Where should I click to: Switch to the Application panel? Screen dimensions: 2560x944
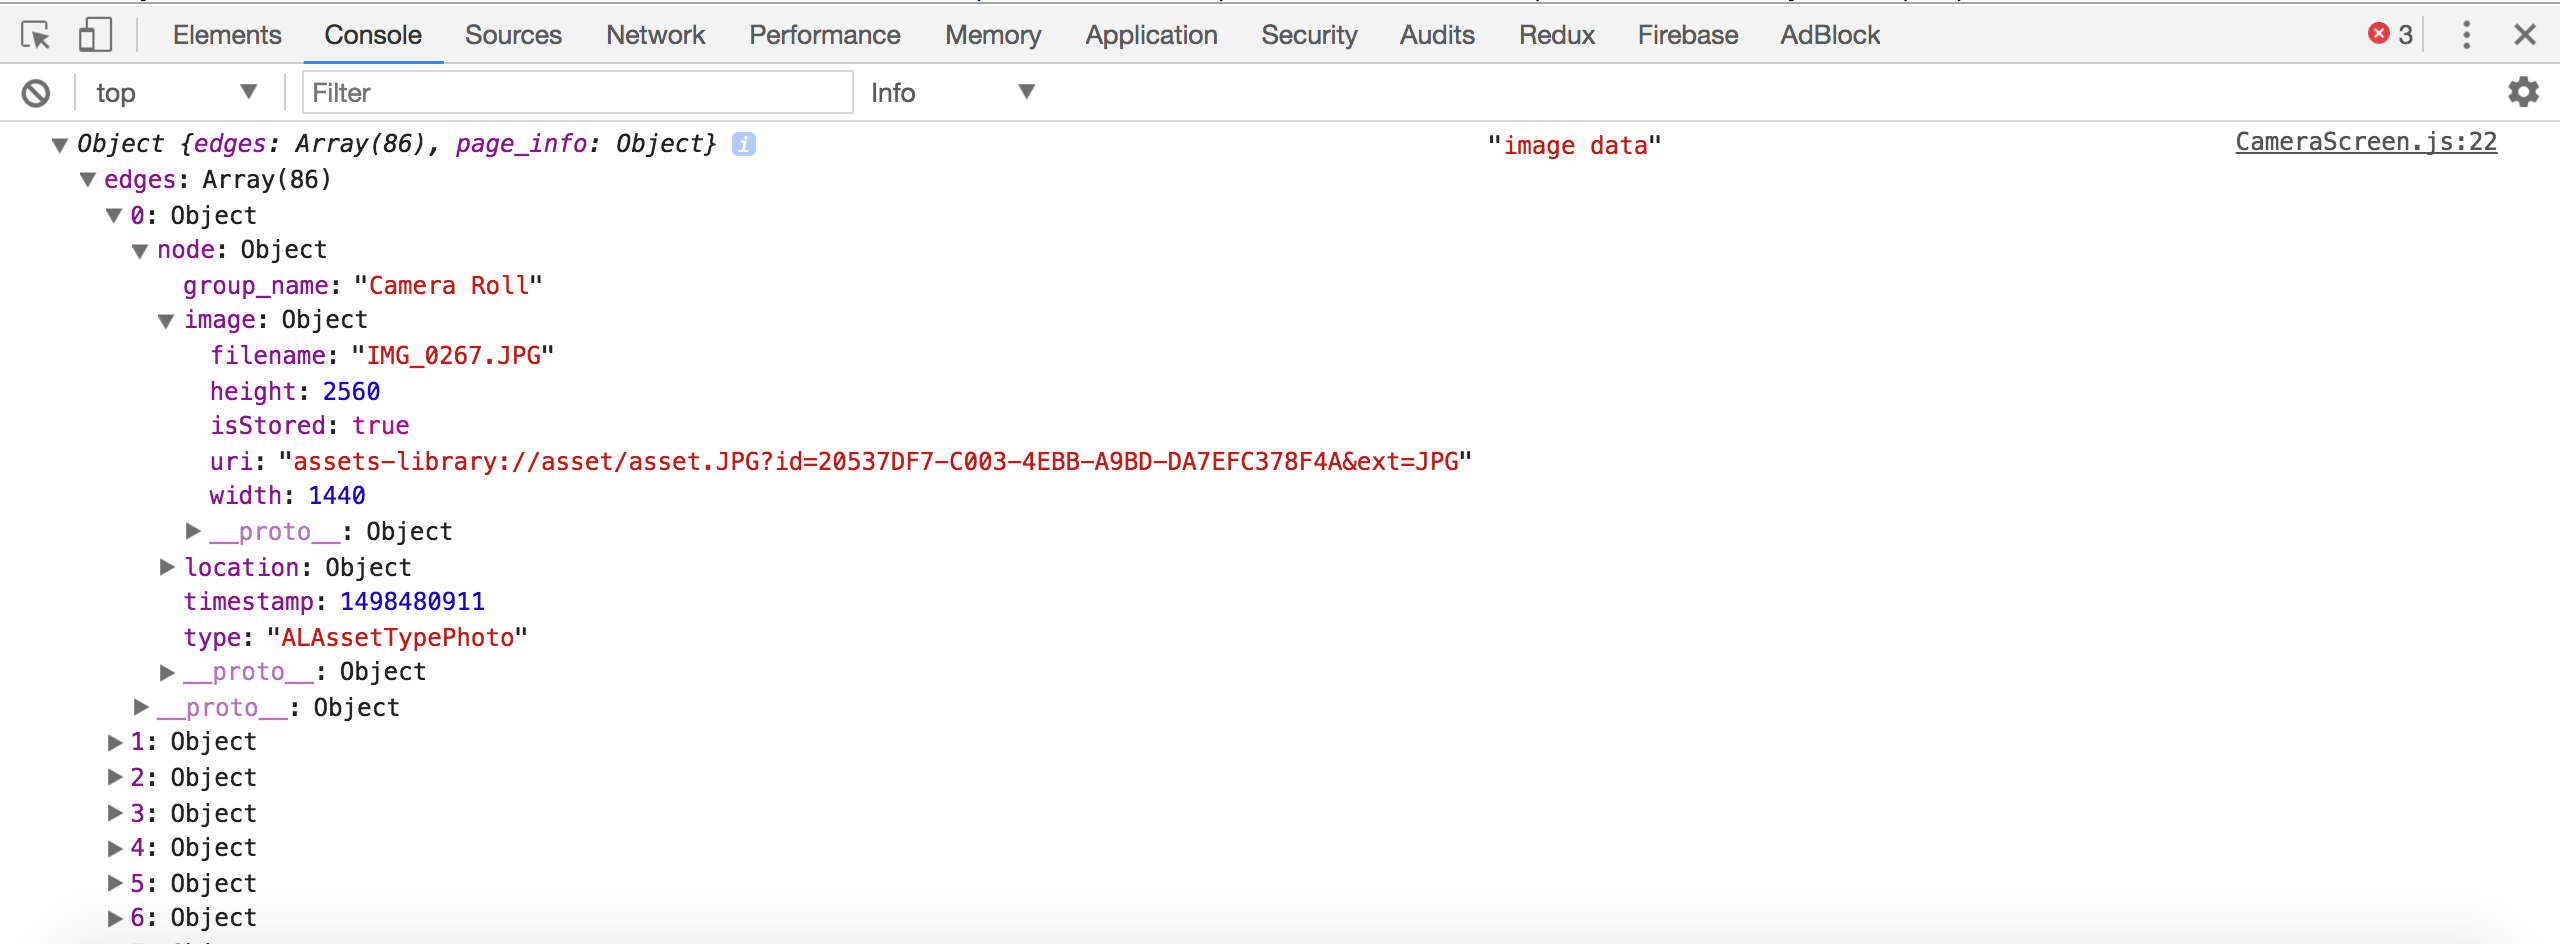(x=1151, y=35)
